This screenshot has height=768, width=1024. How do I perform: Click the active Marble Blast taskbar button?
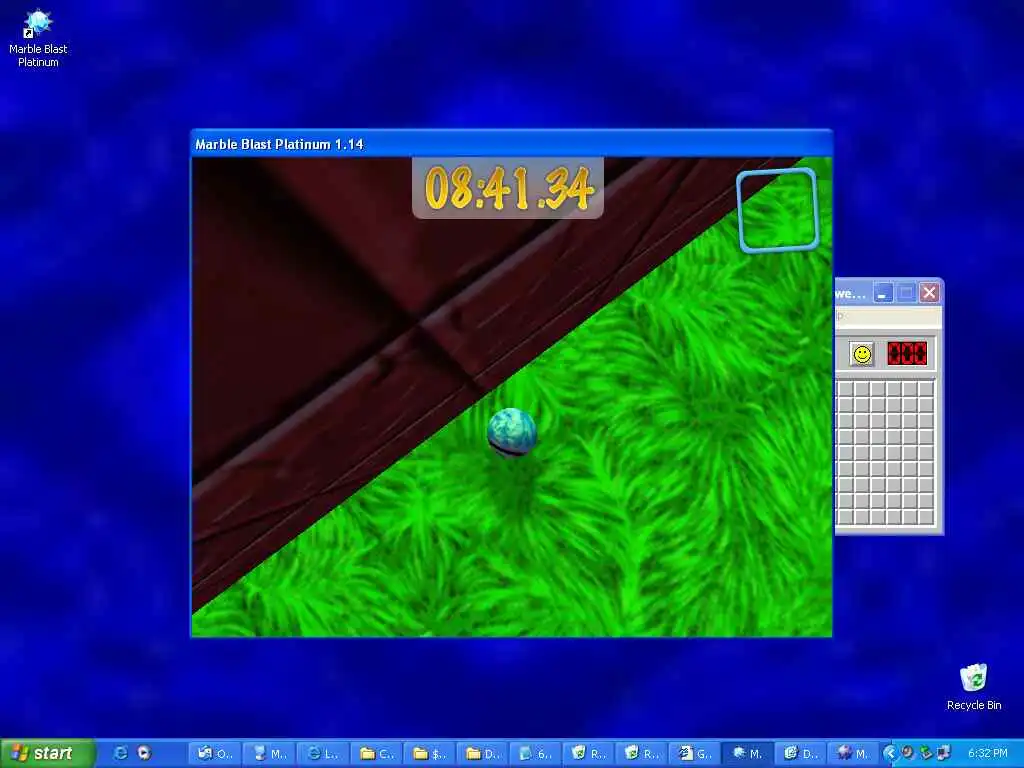point(748,754)
